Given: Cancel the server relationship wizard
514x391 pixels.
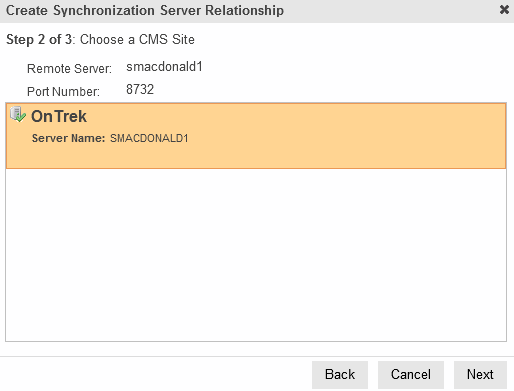Looking at the screenshot, I should [411, 375].
